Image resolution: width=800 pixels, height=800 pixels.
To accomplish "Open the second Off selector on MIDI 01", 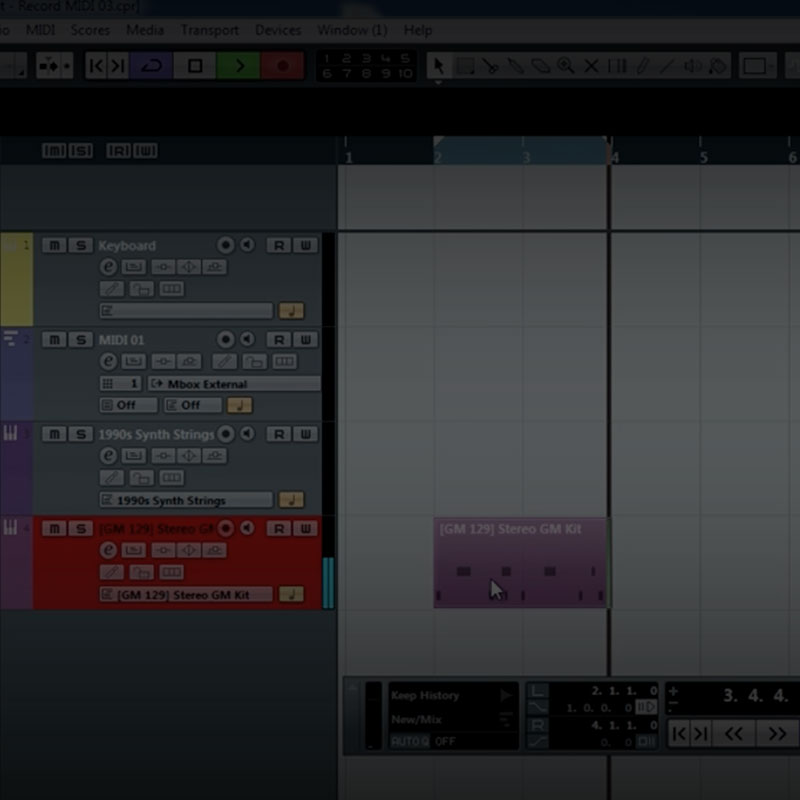I will click(x=193, y=405).
